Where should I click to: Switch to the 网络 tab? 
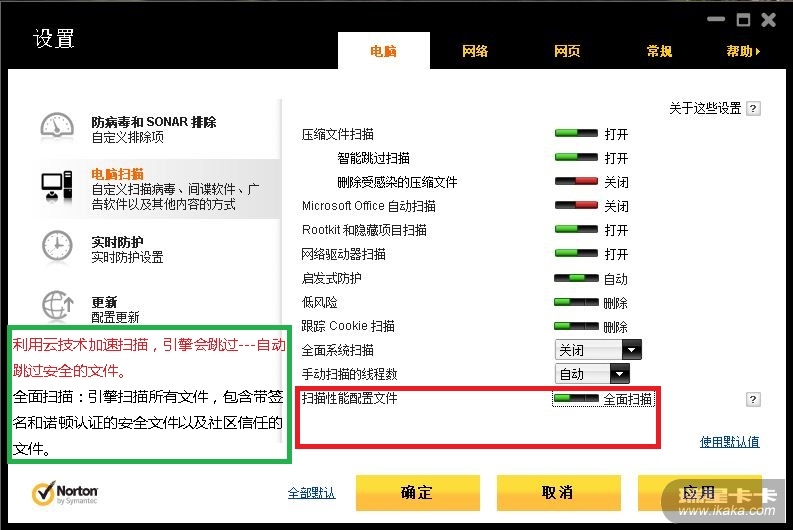pyautogui.click(x=475, y=51)
